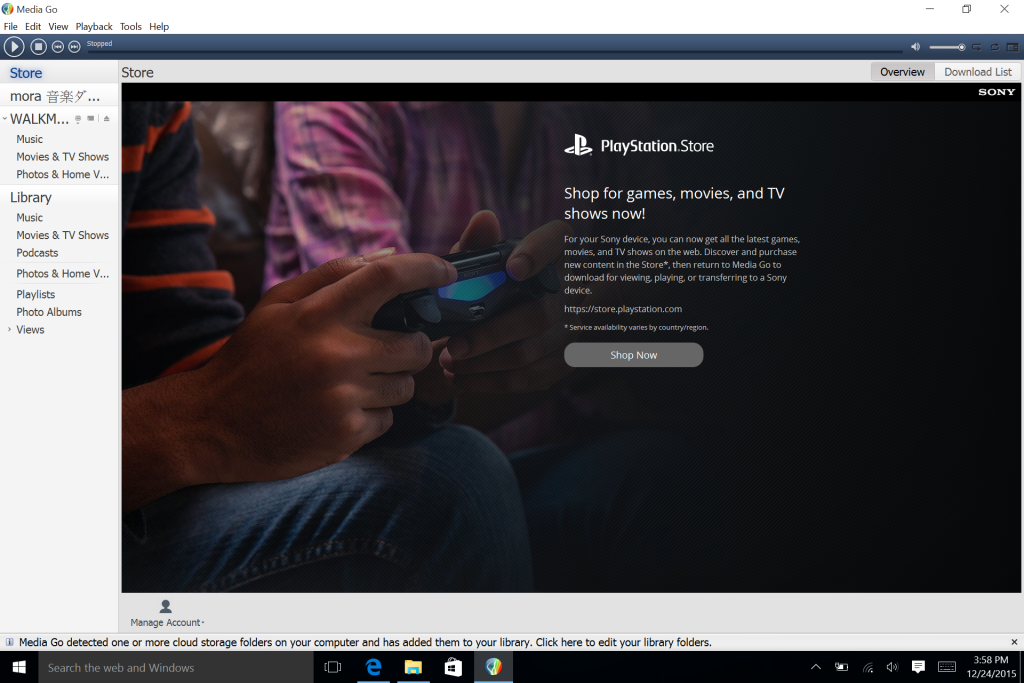
Task: Open the Wi-Fi network tray icon
Action: click(x=868, y=667)
